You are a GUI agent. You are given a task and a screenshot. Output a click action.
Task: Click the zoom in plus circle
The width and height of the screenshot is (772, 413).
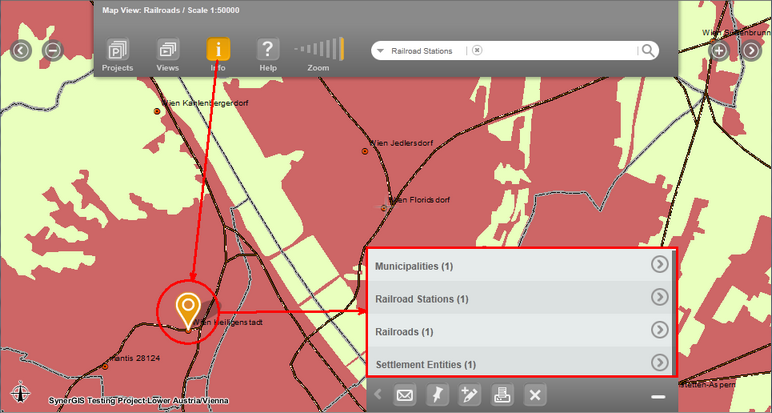tap(719, 51)
